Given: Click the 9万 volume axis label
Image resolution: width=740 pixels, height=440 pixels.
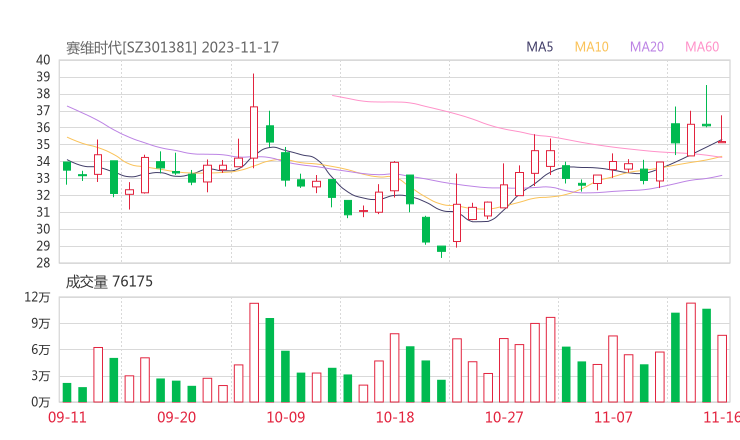Looking at the screenshot, I should point(41,323).
